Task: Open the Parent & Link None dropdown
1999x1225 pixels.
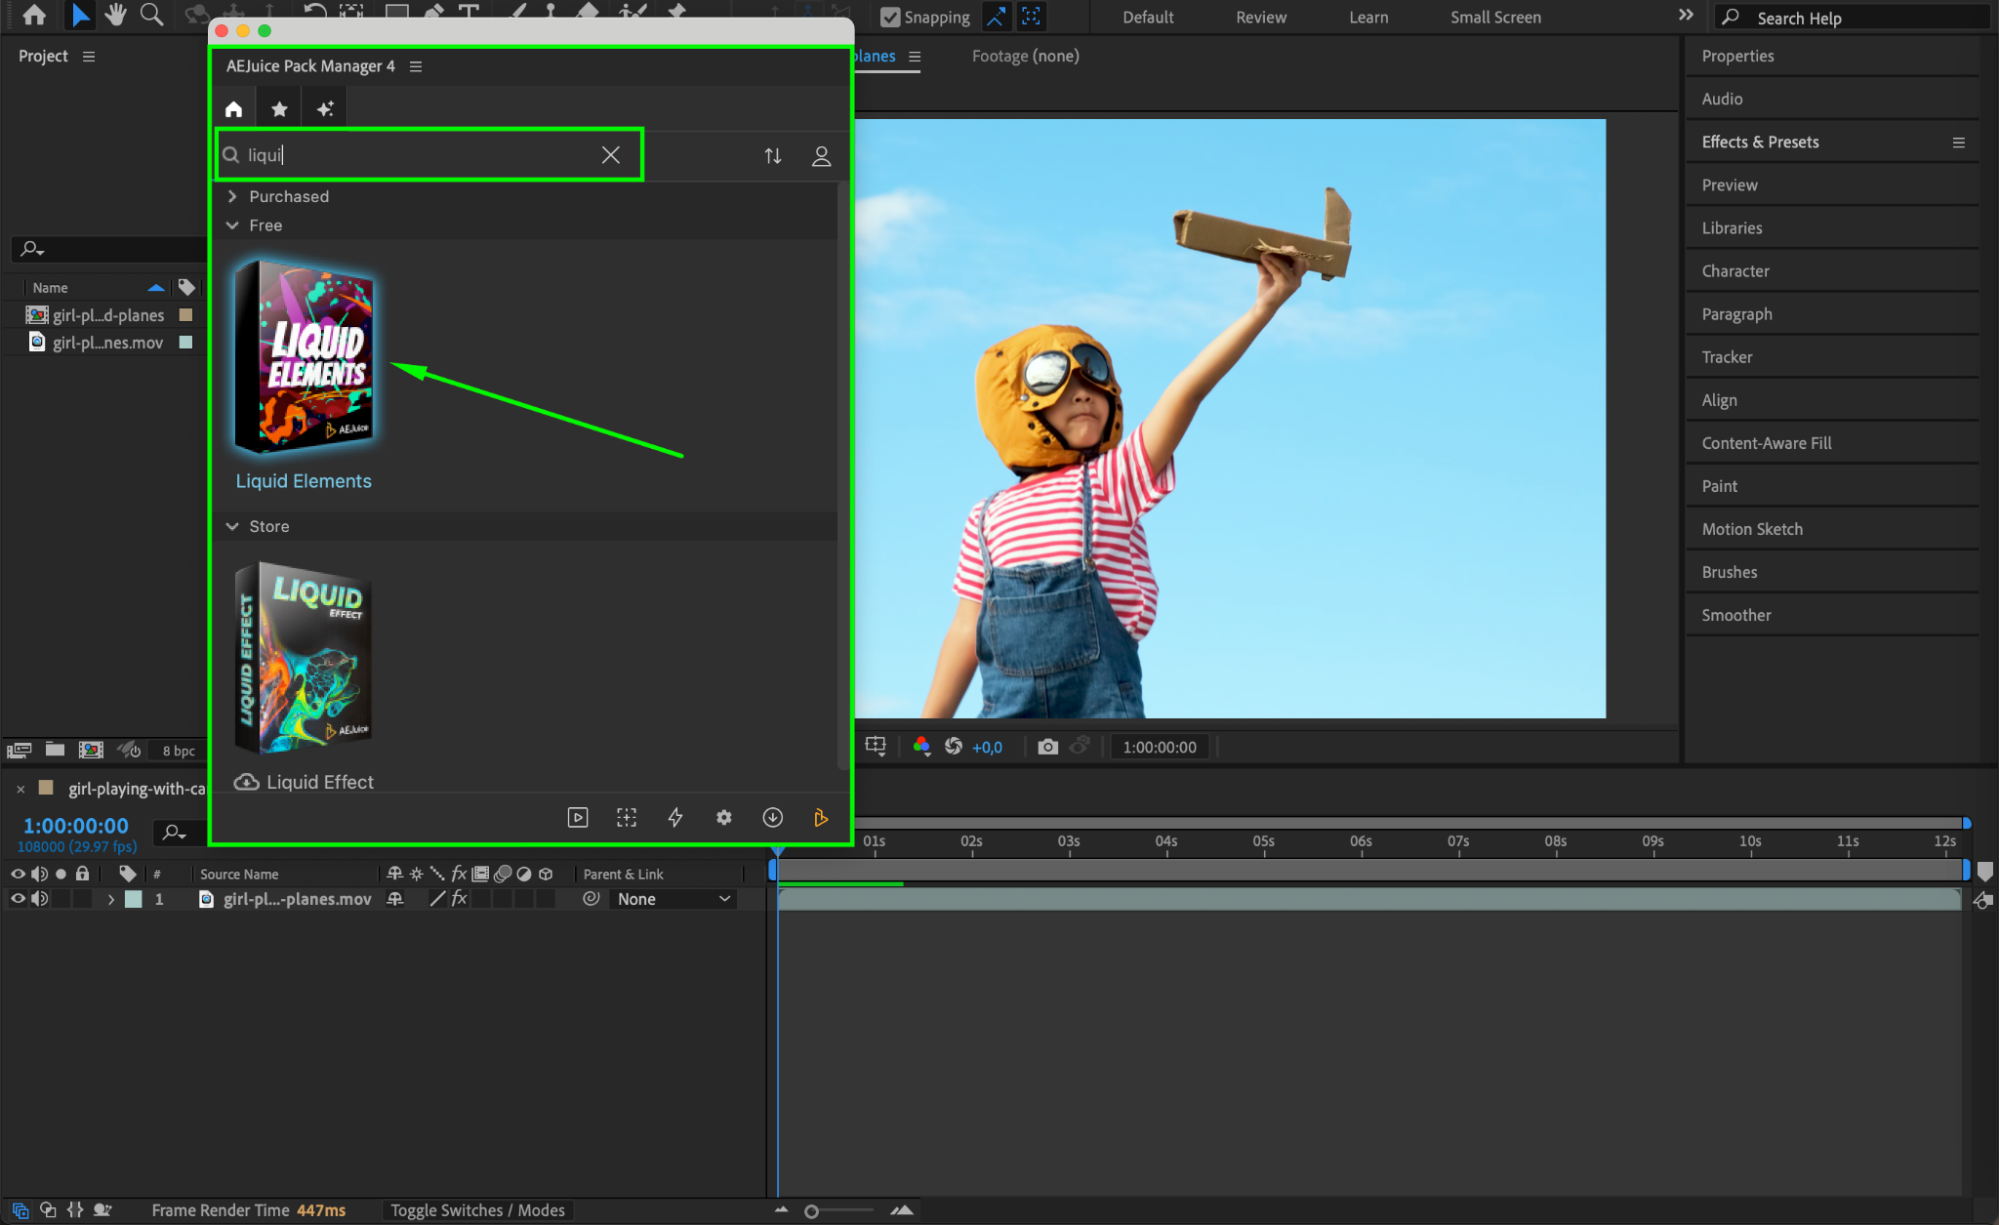Action: click(x=673, y=899)
